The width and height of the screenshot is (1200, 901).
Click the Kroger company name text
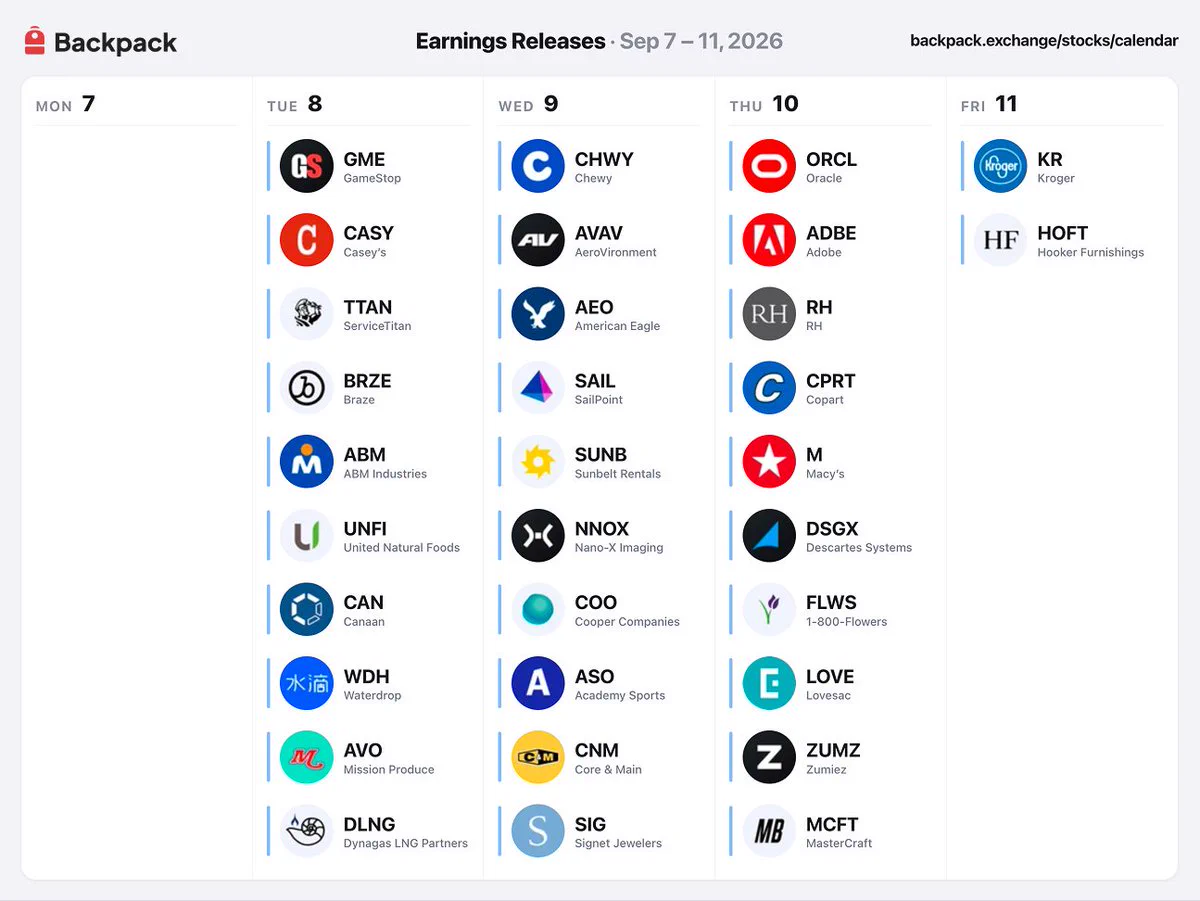[x=1056, y=178]
